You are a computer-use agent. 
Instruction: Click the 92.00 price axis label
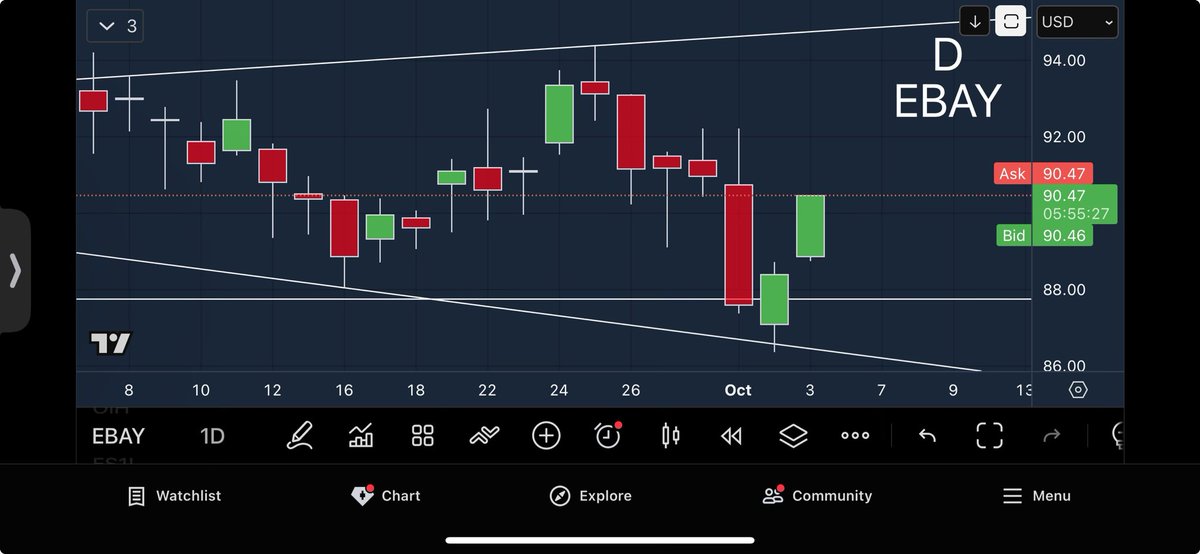[x=1063, y=137]
